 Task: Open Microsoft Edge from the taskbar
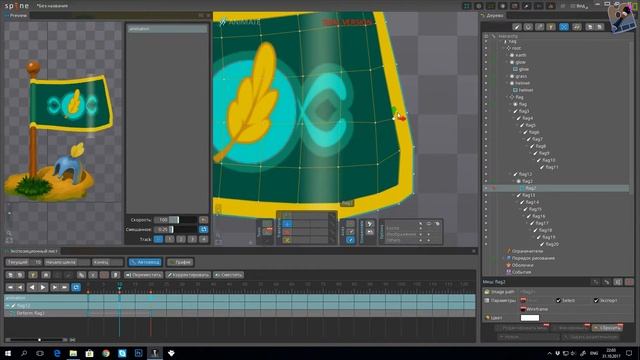coord(57,353)
